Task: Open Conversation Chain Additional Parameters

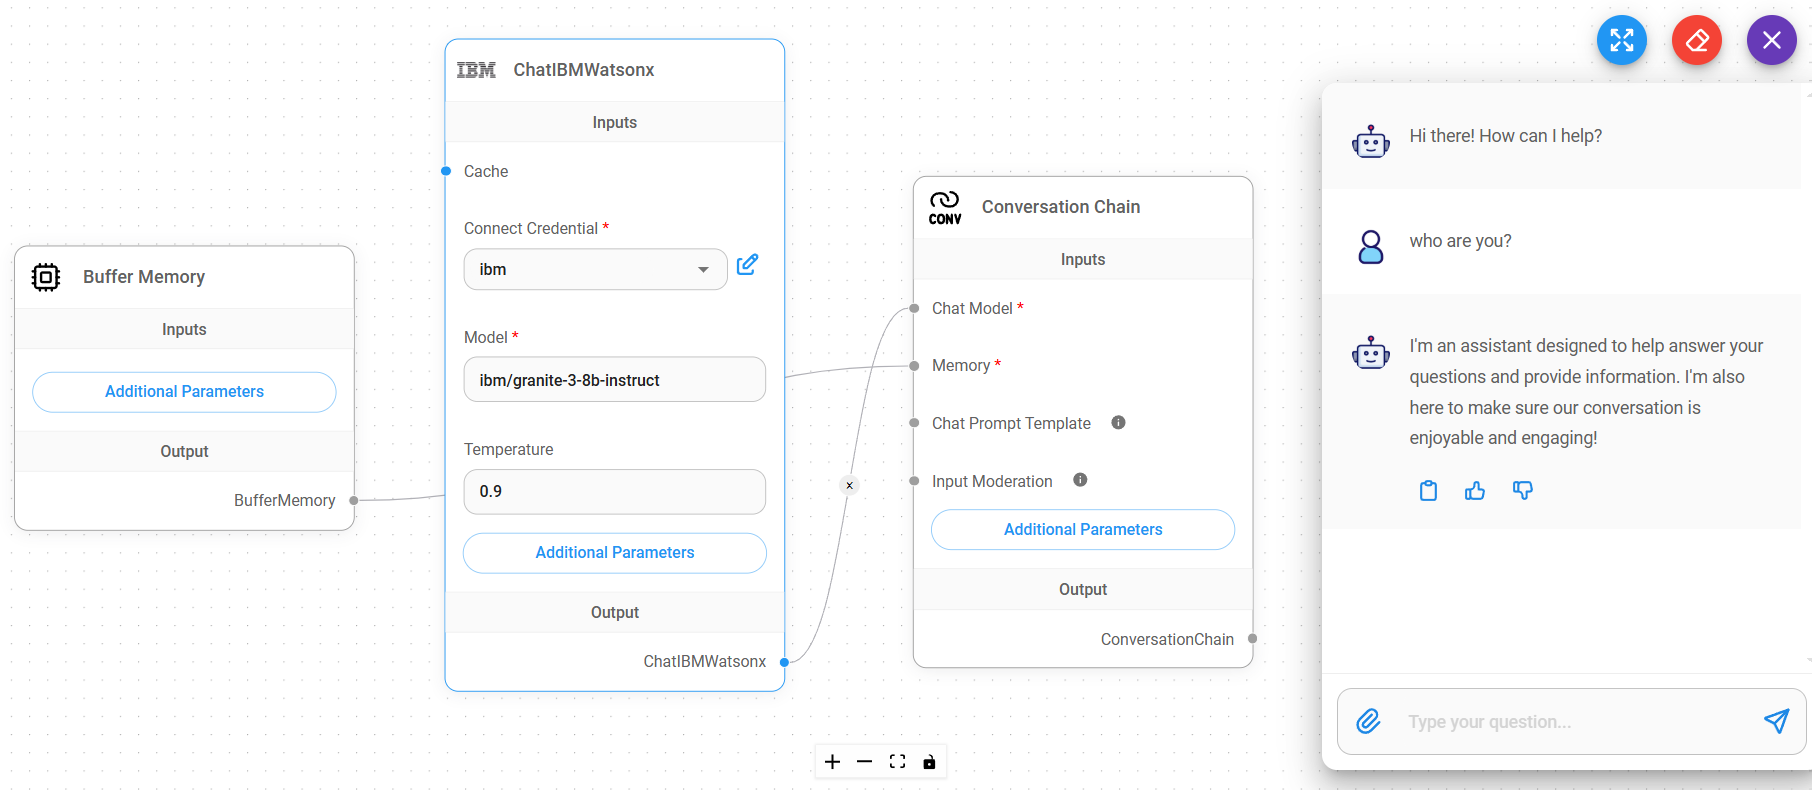Action: pyautogui.click(x=1082, y=530)
